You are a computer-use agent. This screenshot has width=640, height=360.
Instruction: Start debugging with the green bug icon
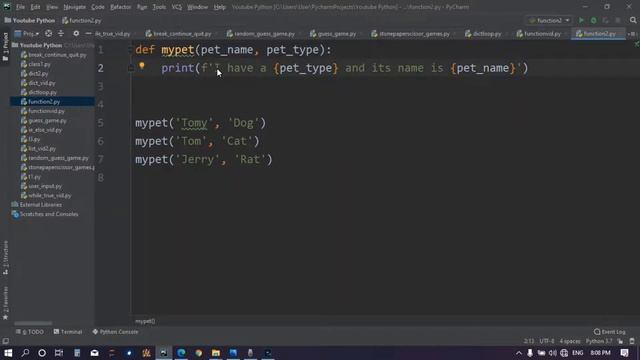[593, 20]
